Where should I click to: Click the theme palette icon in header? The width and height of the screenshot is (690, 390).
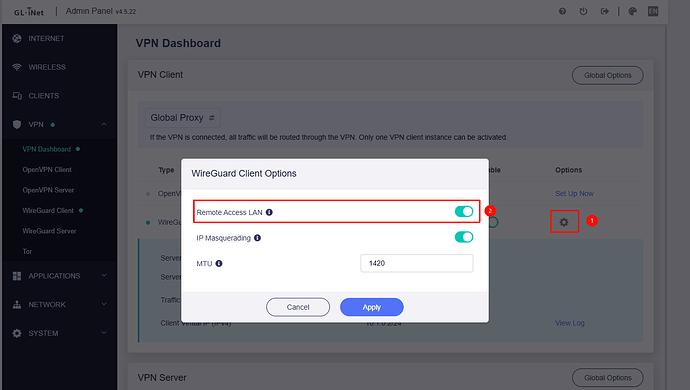pyautogui.click(x=632, y=11)
